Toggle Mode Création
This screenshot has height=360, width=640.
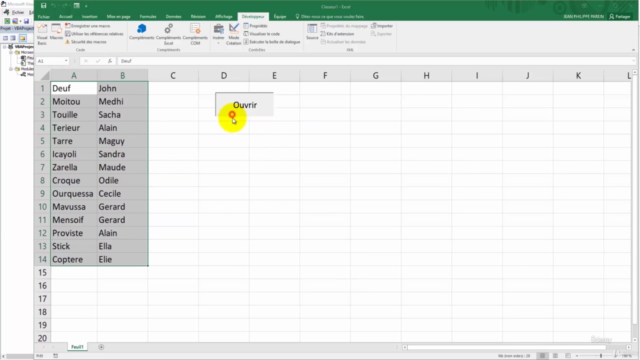[x=233, y=33]
